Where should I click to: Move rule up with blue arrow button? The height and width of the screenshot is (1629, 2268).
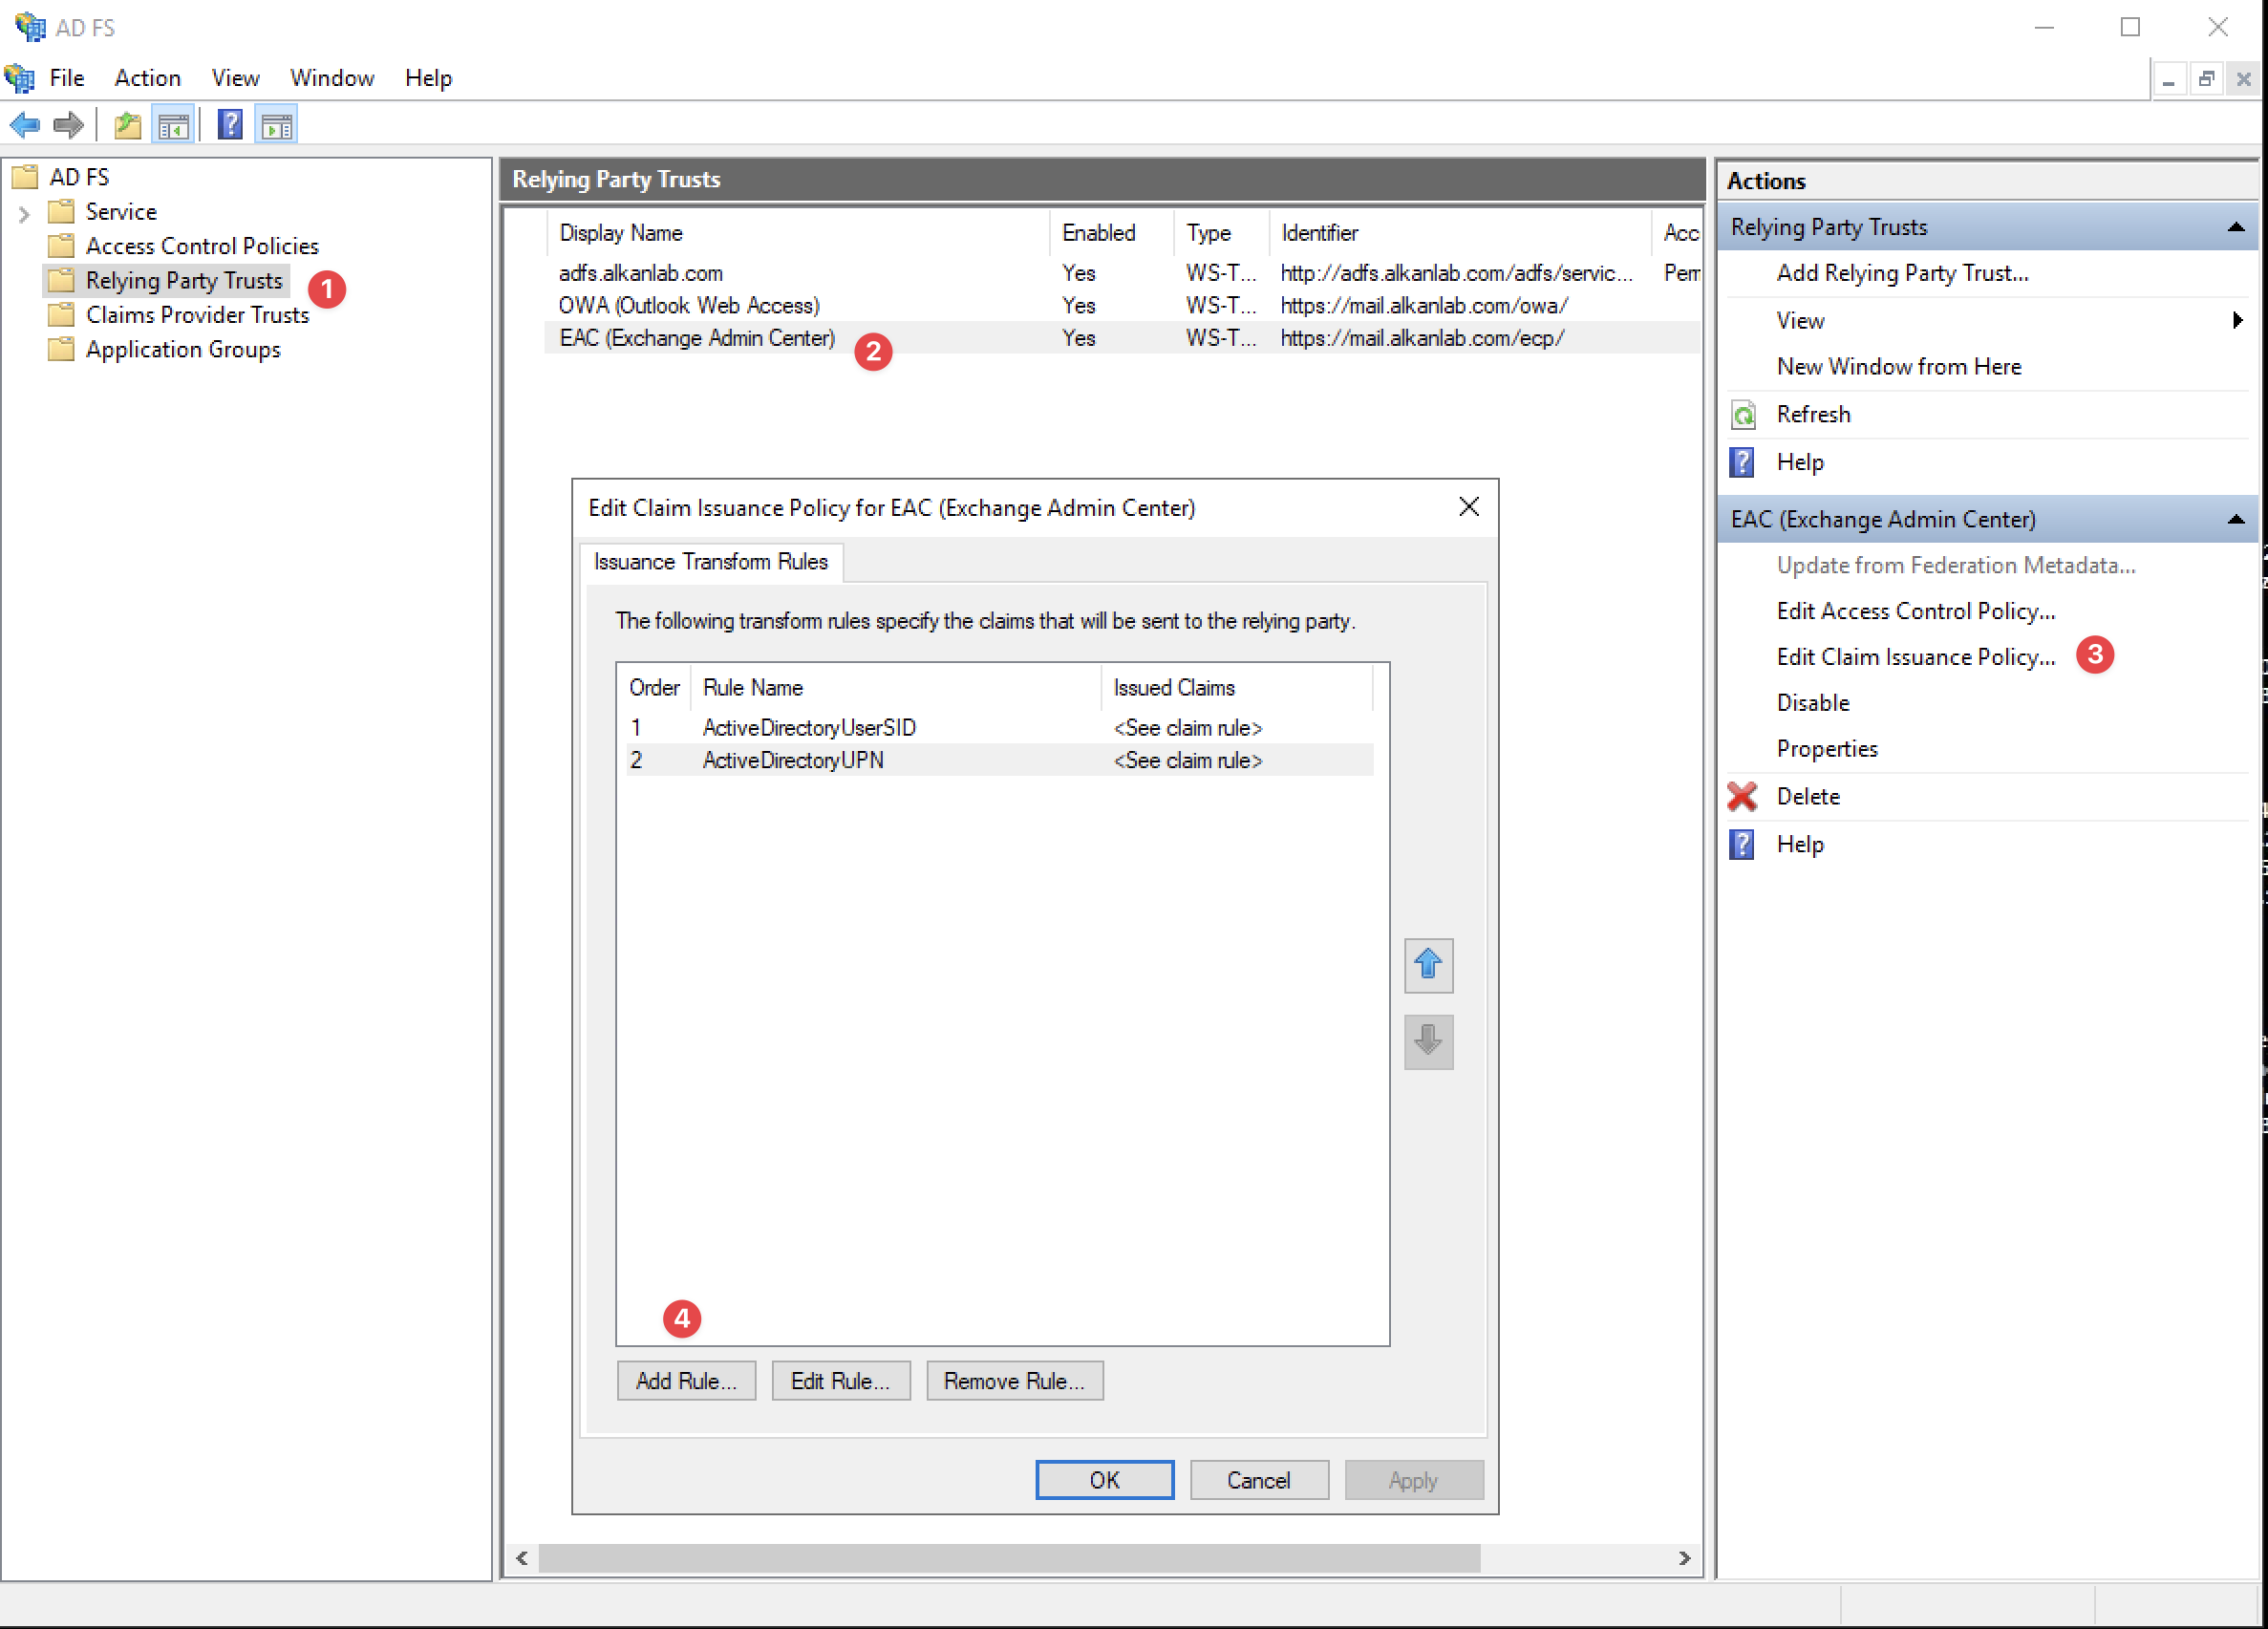click(1427, 965)
